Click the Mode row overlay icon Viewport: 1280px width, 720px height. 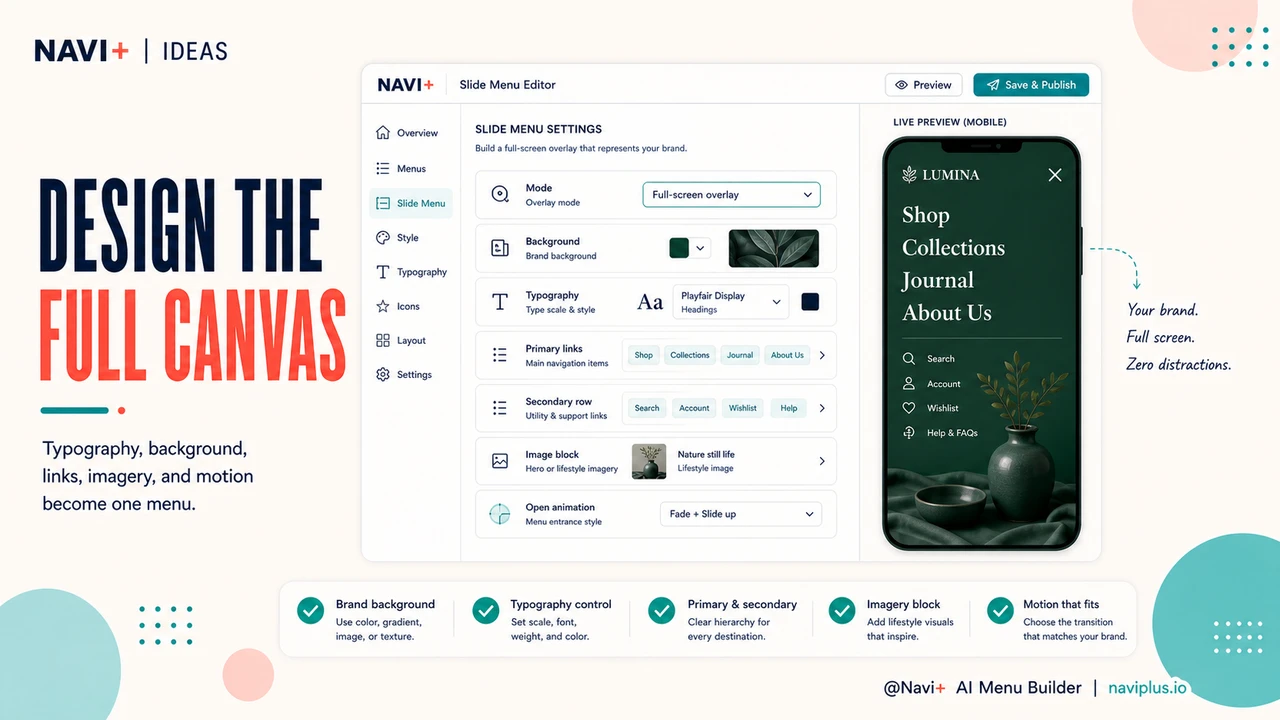pyautogui.click(x=500, y=195)
